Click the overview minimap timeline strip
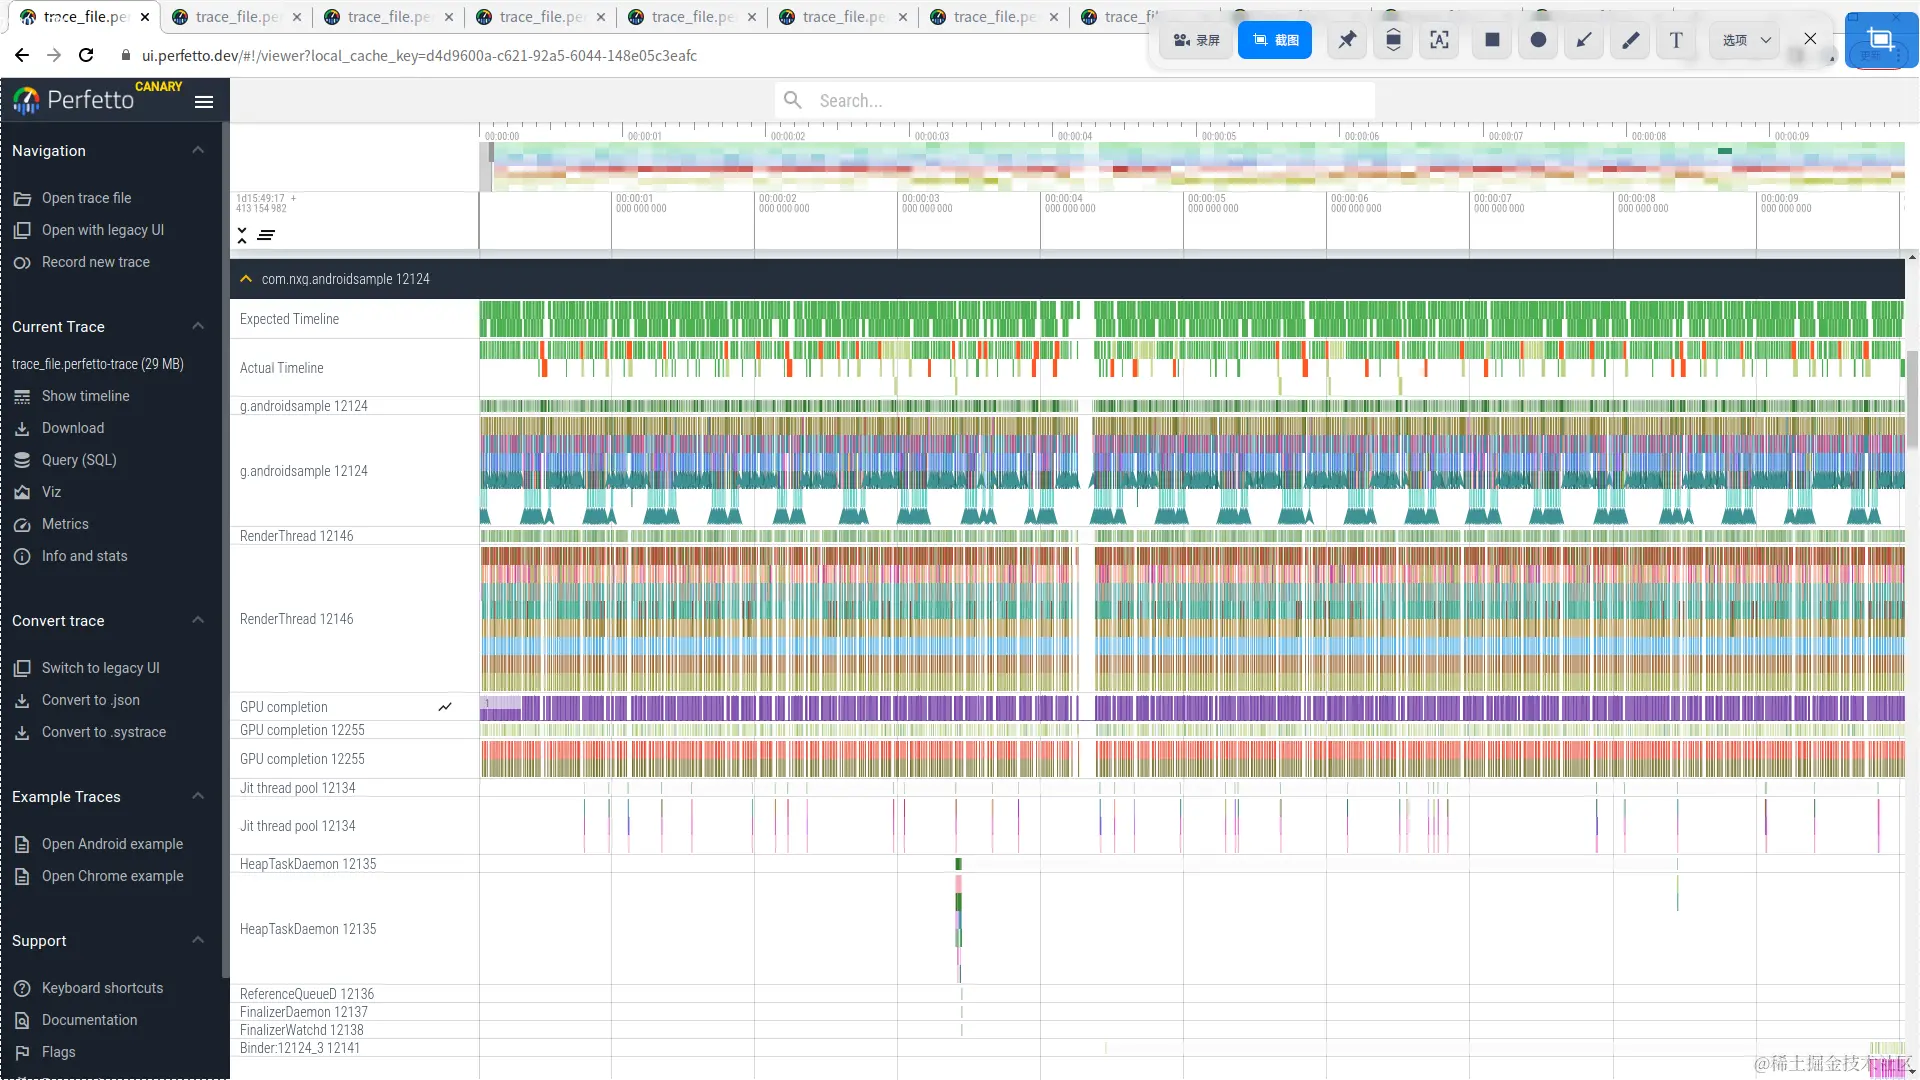Viewport: 1920px width, 1080px height. point(1190,166)
